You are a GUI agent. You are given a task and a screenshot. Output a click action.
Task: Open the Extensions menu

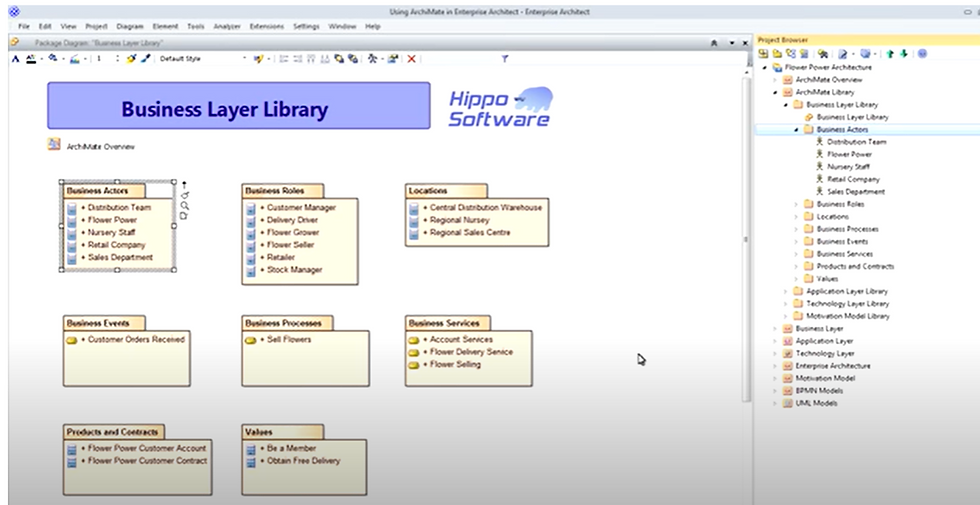click(x=266, y=26)
